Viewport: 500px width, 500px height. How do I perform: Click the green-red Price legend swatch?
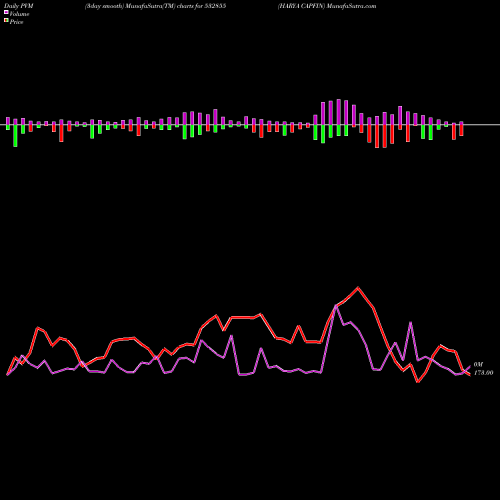[6, 20]
